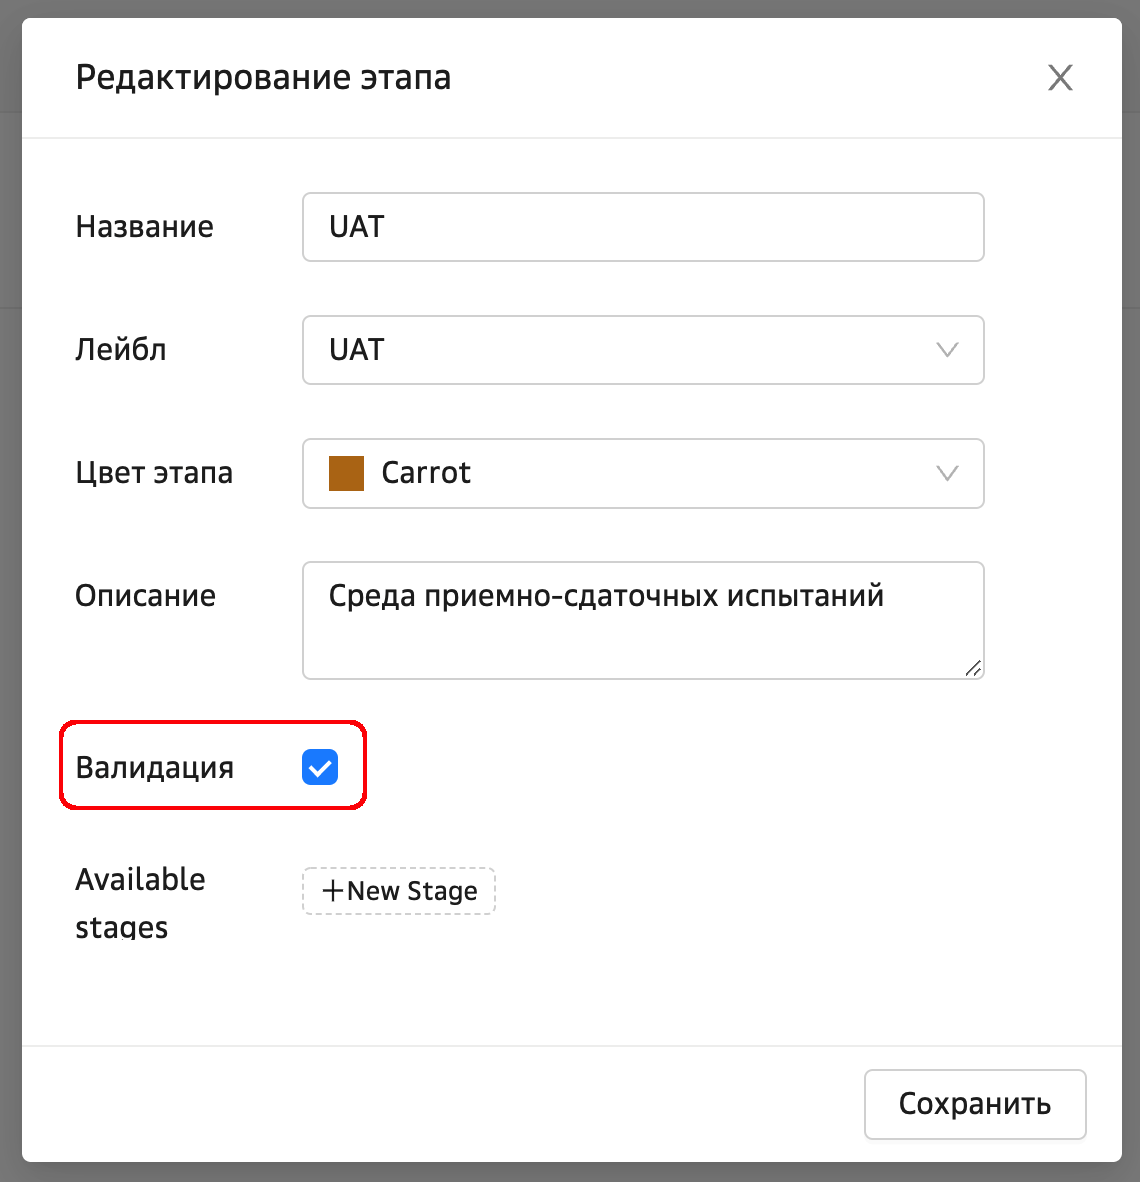The height and width of the screenshot is (1182, 1140).
Task: Toggle the Валидация checkbox
Action: (320, 767)
